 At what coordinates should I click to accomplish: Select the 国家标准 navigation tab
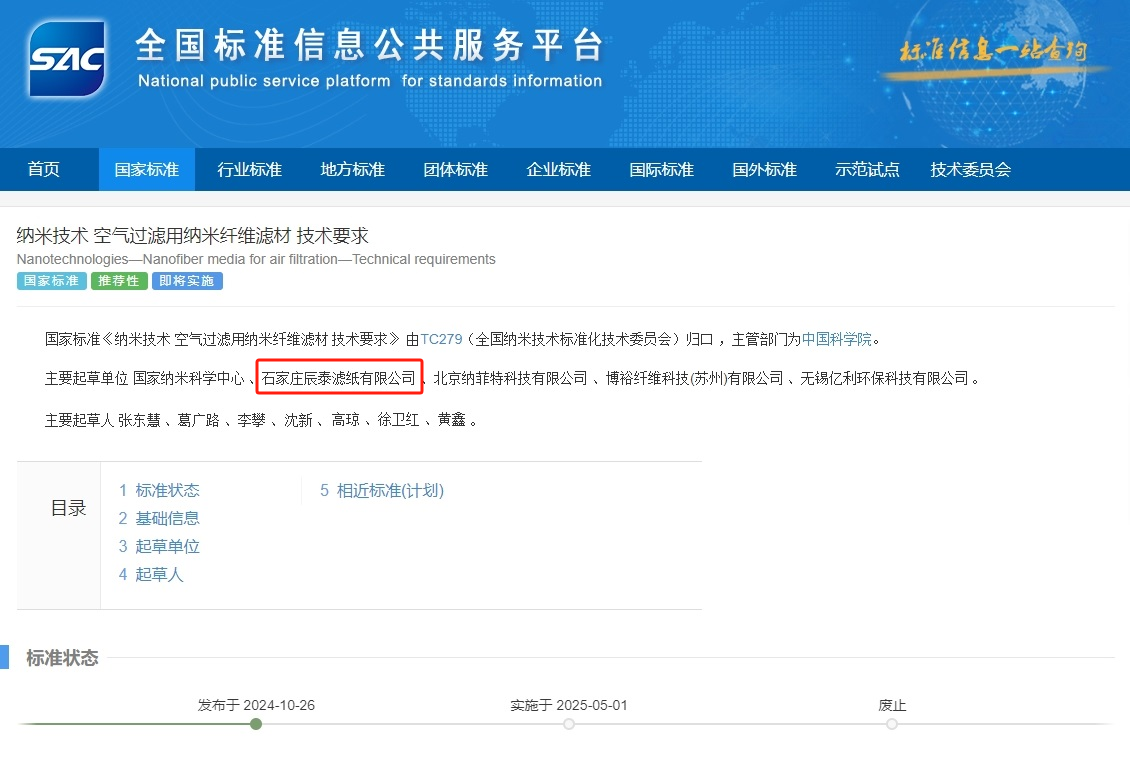pyautogui.click(x=147, y=169)
